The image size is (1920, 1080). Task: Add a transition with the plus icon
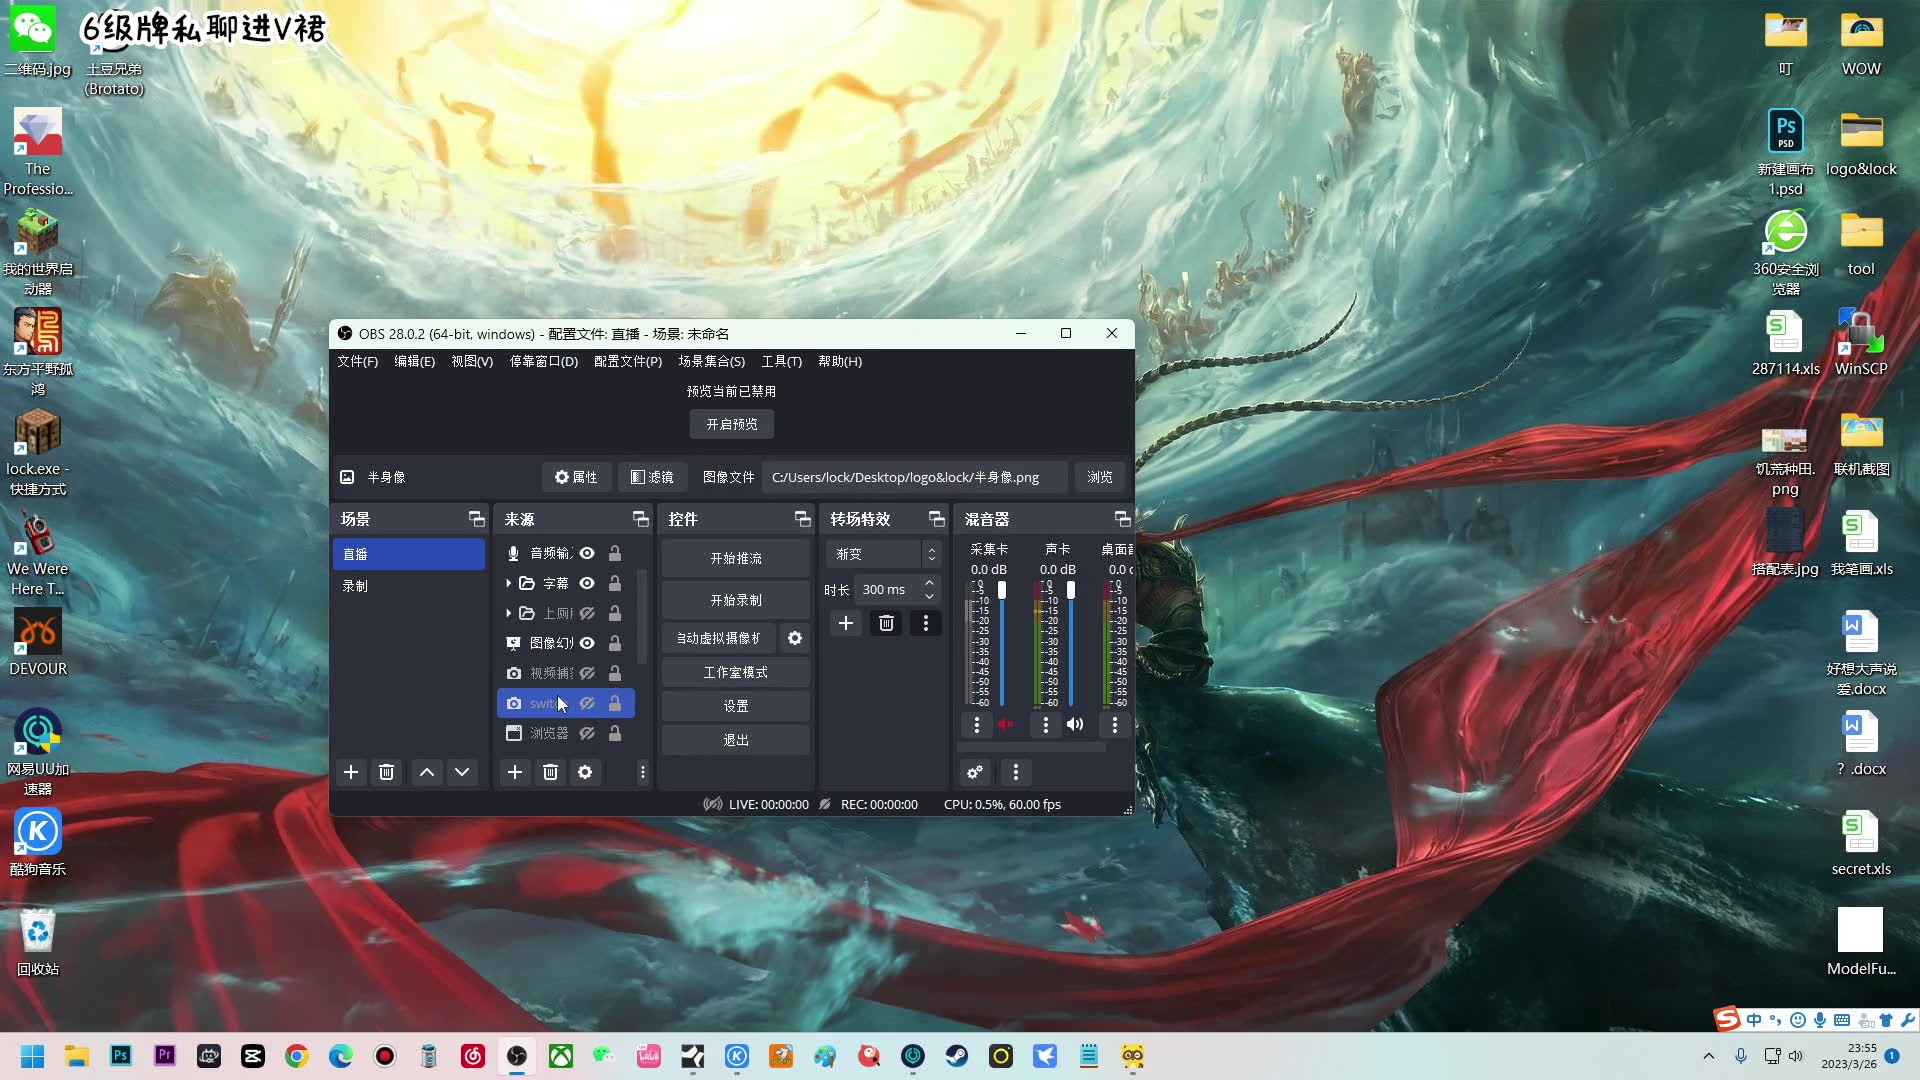846,623
